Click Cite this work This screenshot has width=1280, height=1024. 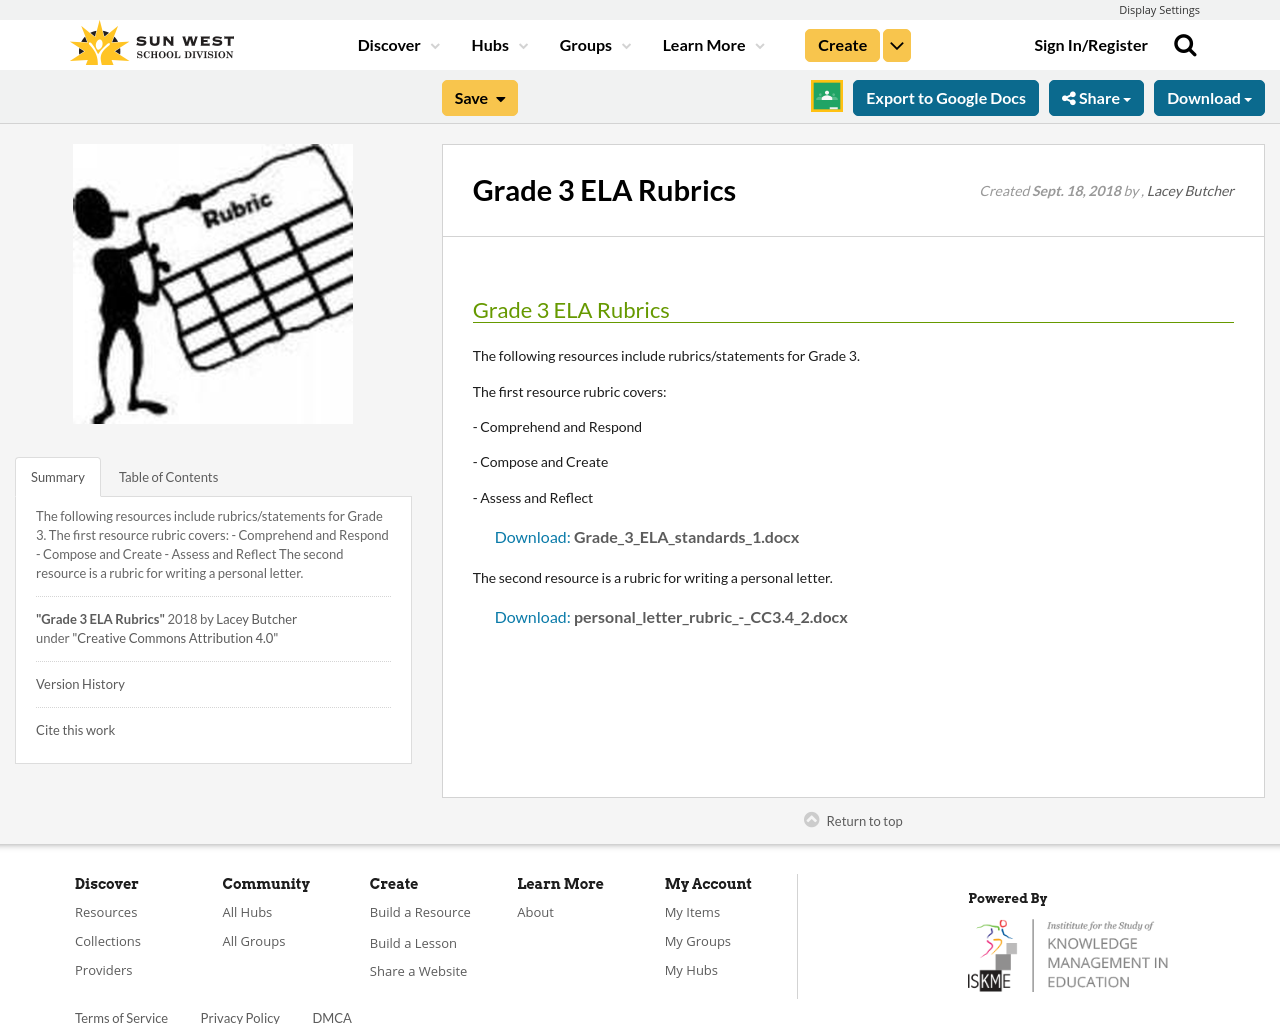click(75, 729)
